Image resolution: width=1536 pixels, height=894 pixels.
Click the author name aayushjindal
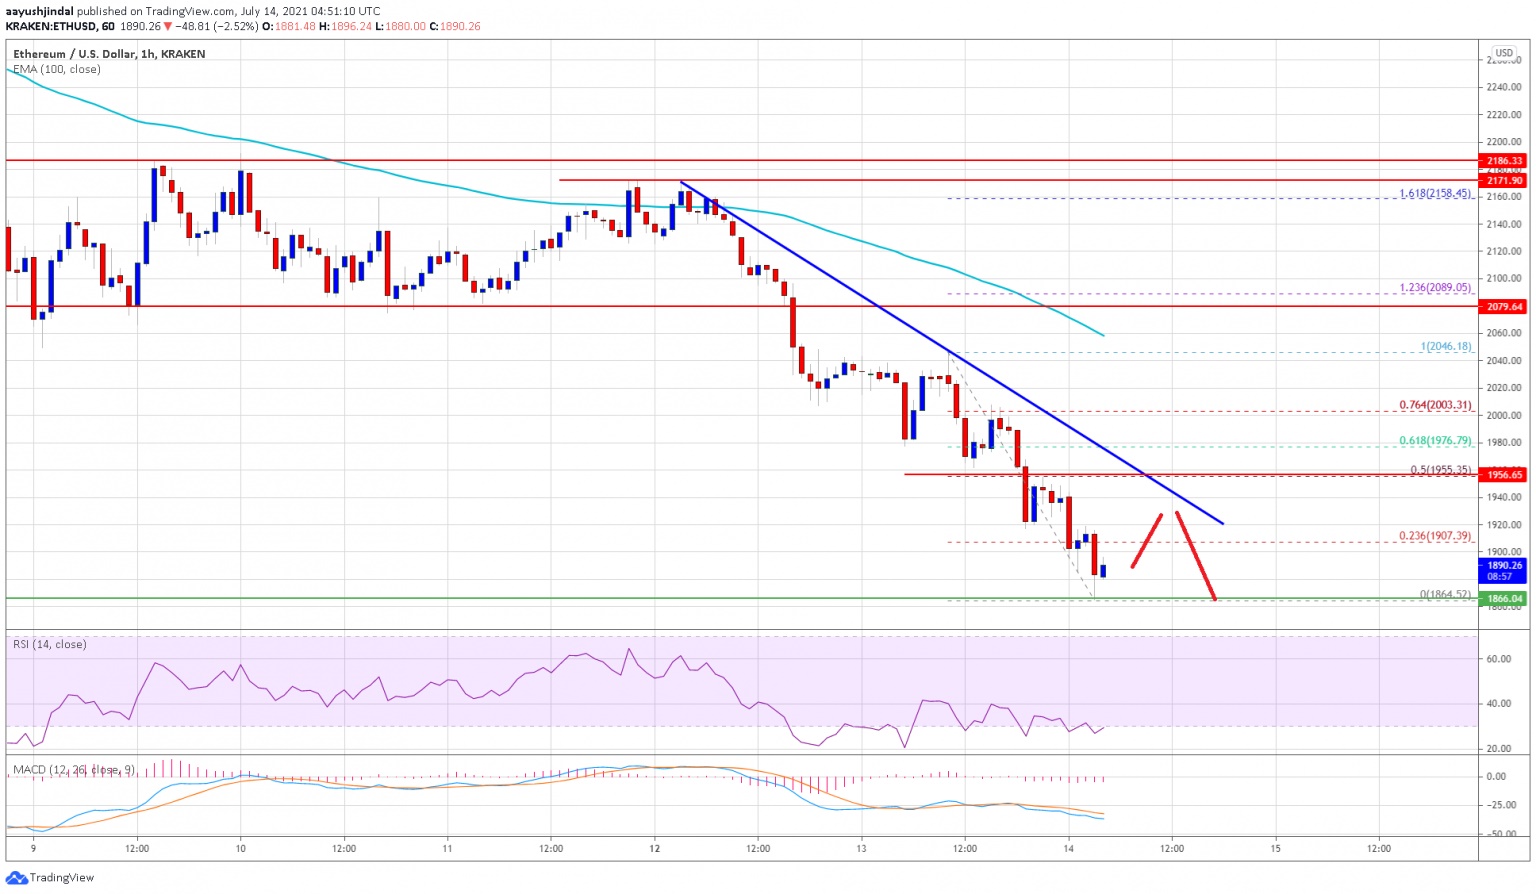point(39,11)
